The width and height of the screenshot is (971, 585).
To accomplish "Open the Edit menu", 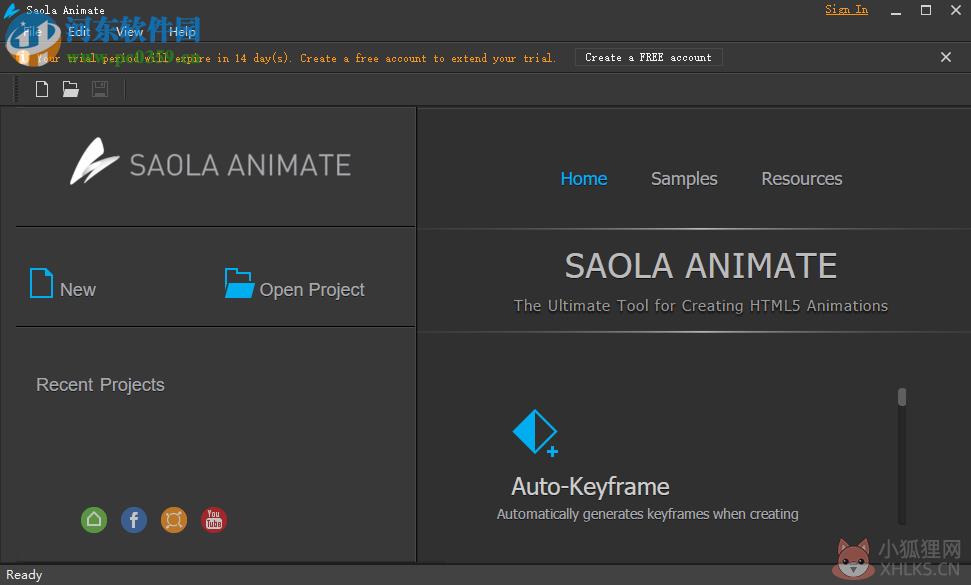I will [x=79, y=32].
